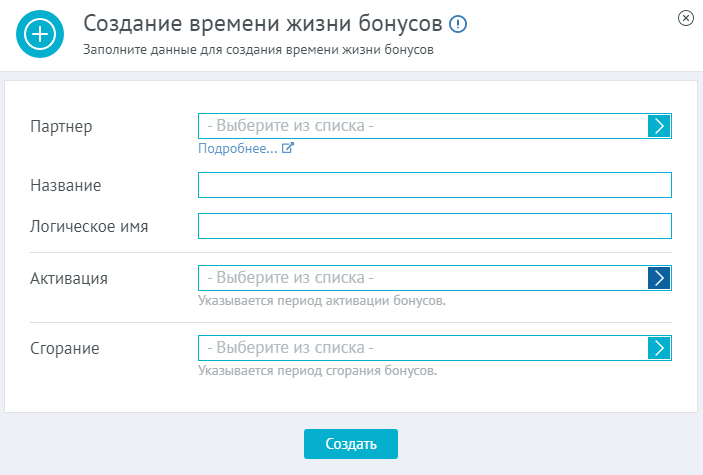Focus the Логическое имя text field
This screenshot has height=475, width=703.
click(434, 226)
